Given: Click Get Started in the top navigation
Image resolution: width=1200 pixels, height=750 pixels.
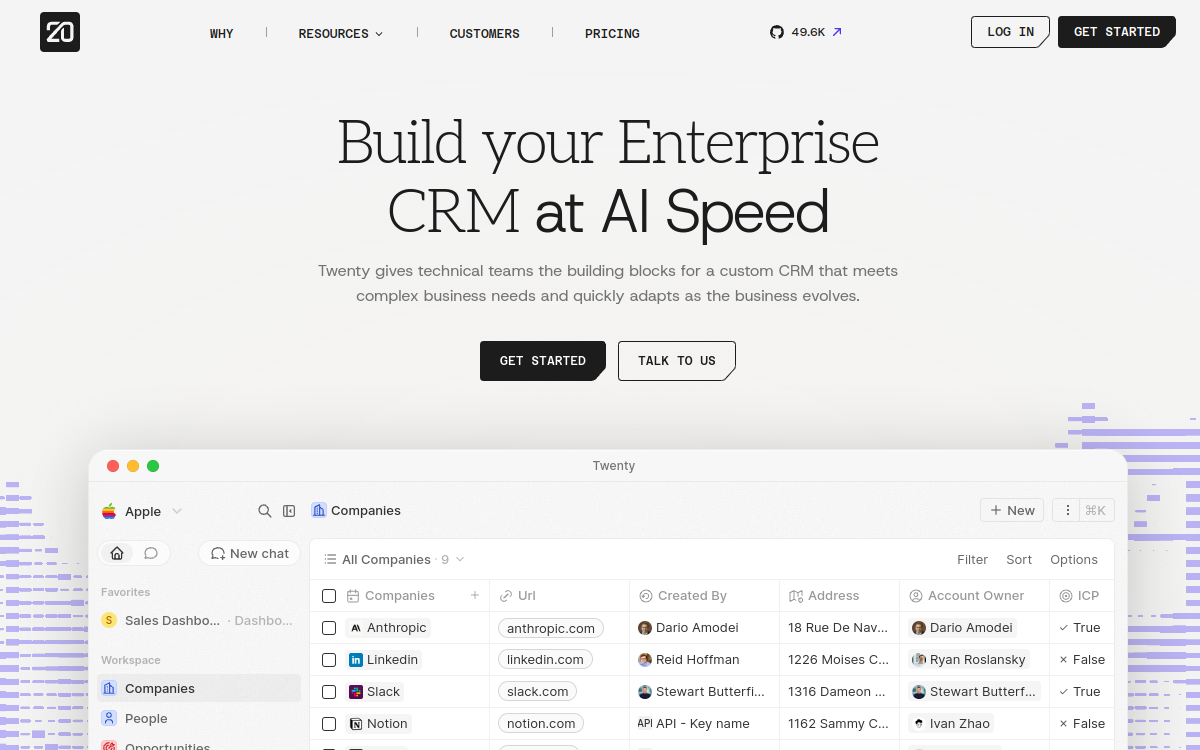Looking at the screenshot, I should click(1116, 32).
